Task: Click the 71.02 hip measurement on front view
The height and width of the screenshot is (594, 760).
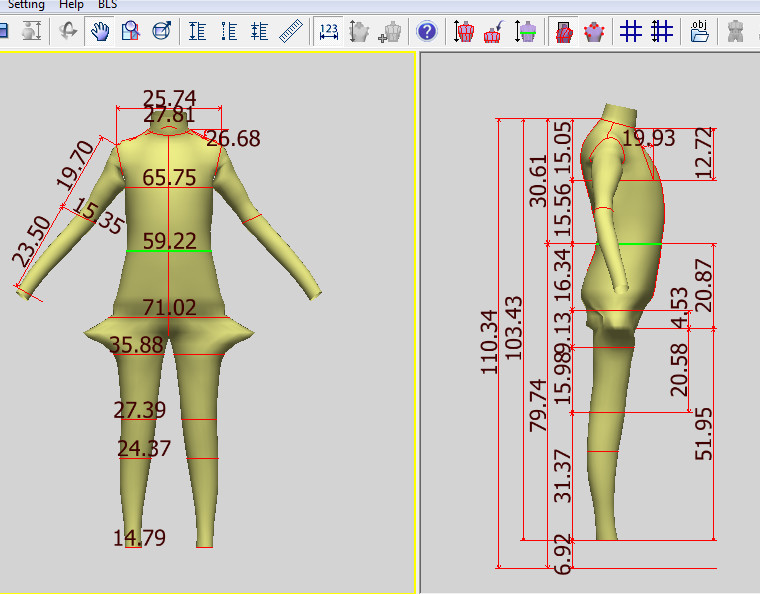Action: point(169,307)
